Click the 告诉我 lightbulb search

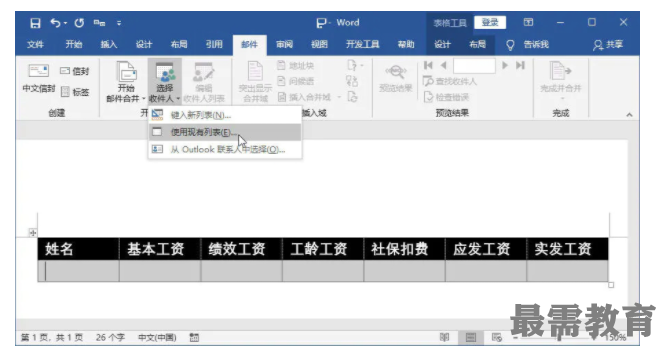coord(528,45)
